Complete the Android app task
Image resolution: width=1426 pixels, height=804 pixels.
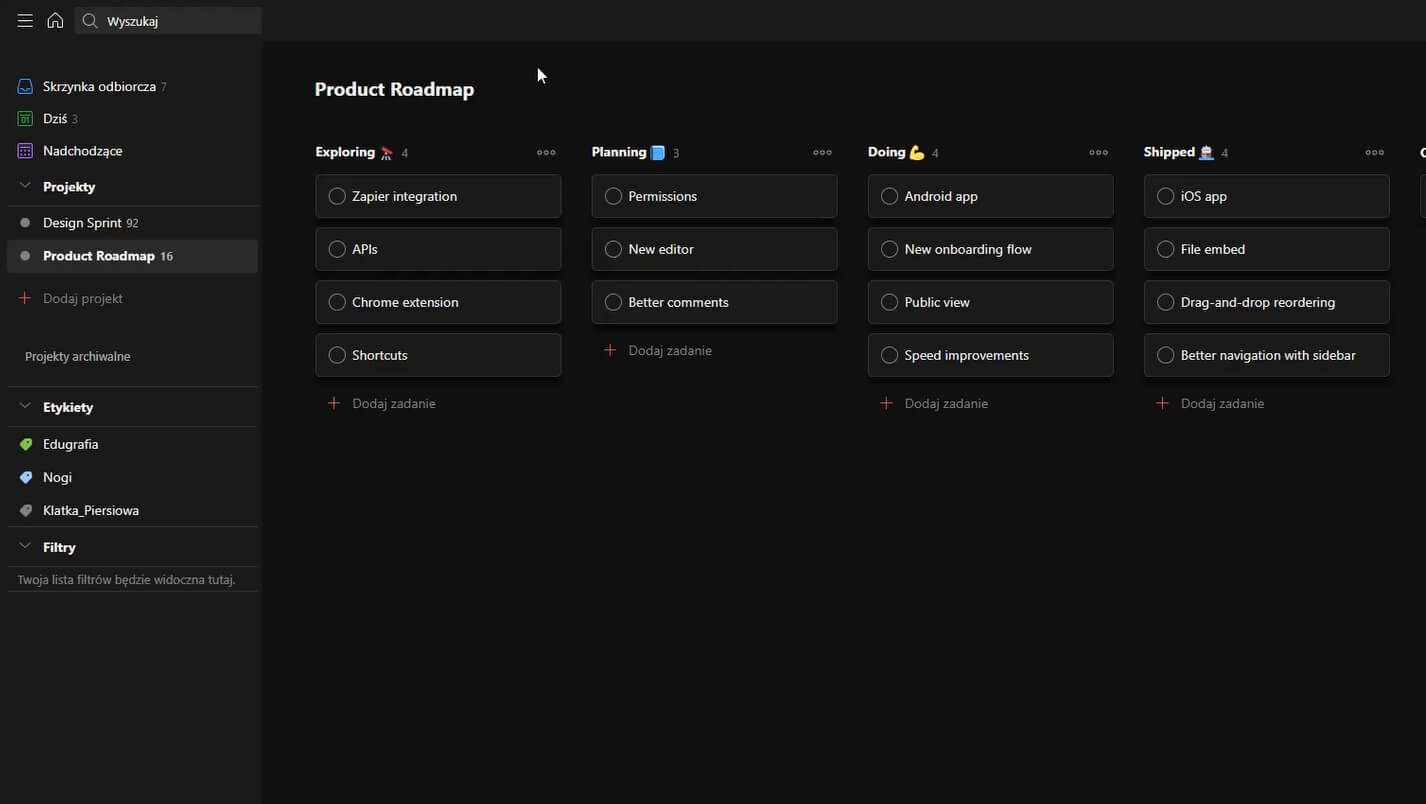coord(889,196)
